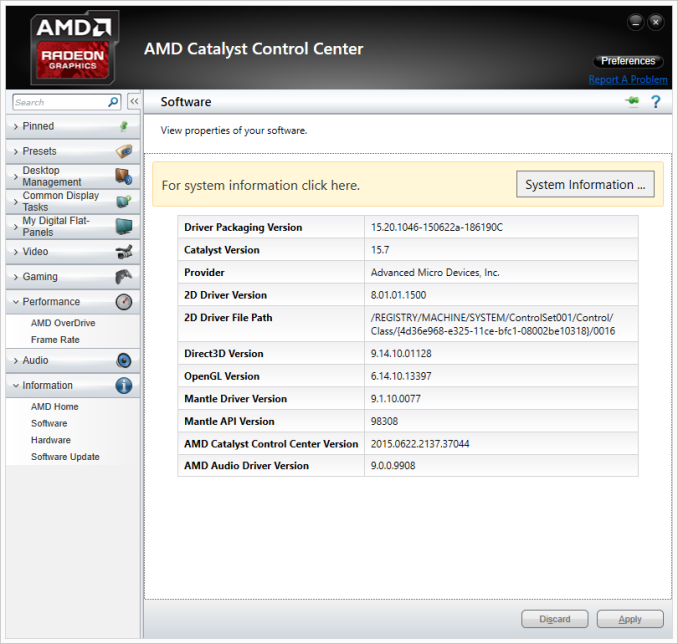
Task: Select Hardware under Information
Action: click(51, 440)
